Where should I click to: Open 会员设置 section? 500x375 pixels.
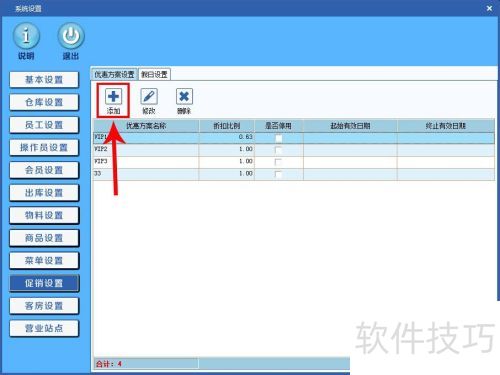point(44,170)
